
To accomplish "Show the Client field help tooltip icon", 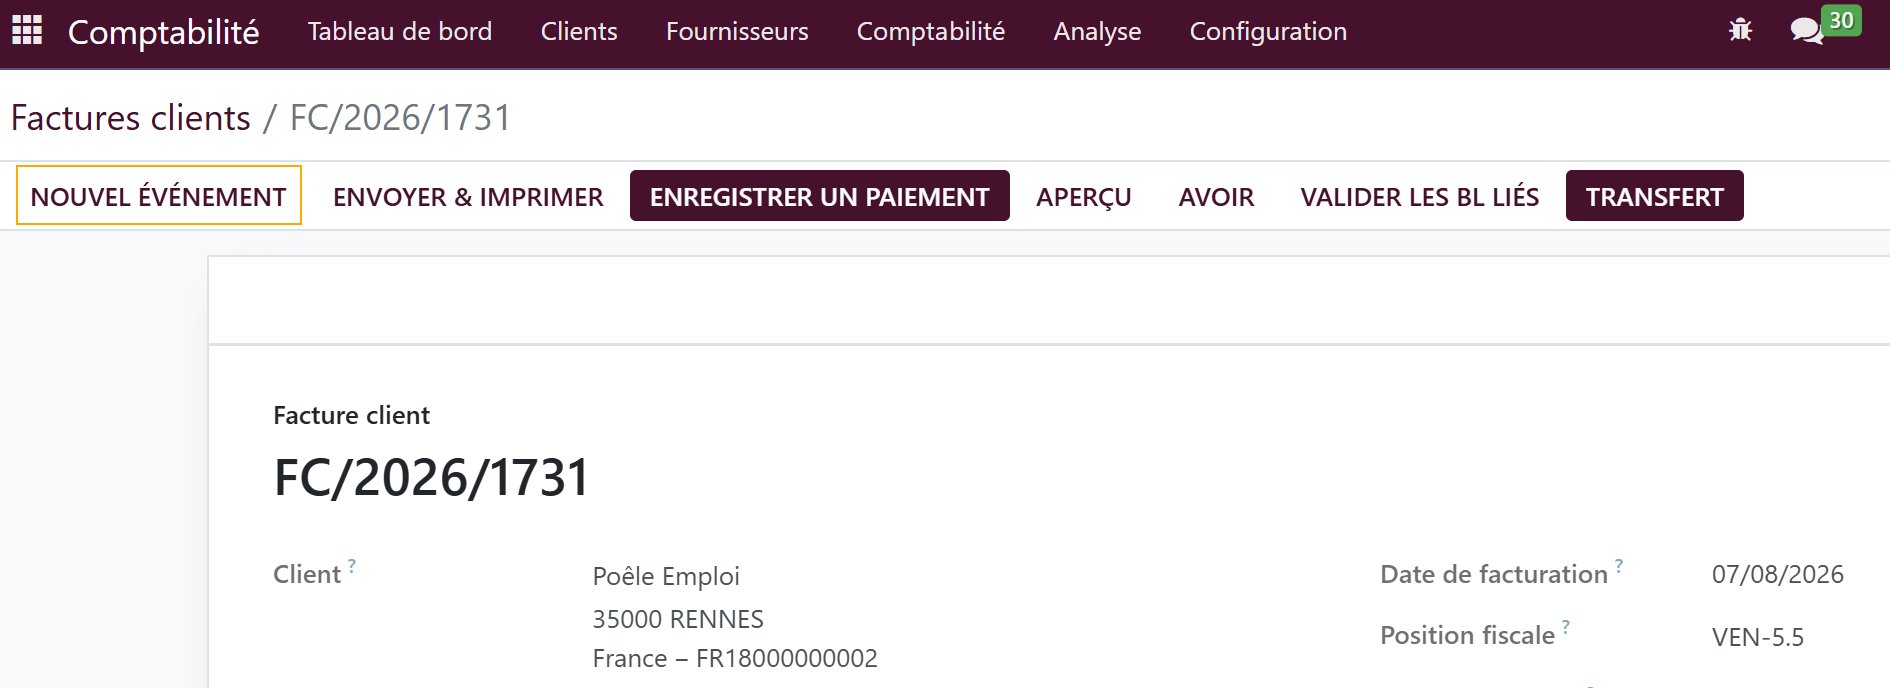I will (x=352, y=565).
